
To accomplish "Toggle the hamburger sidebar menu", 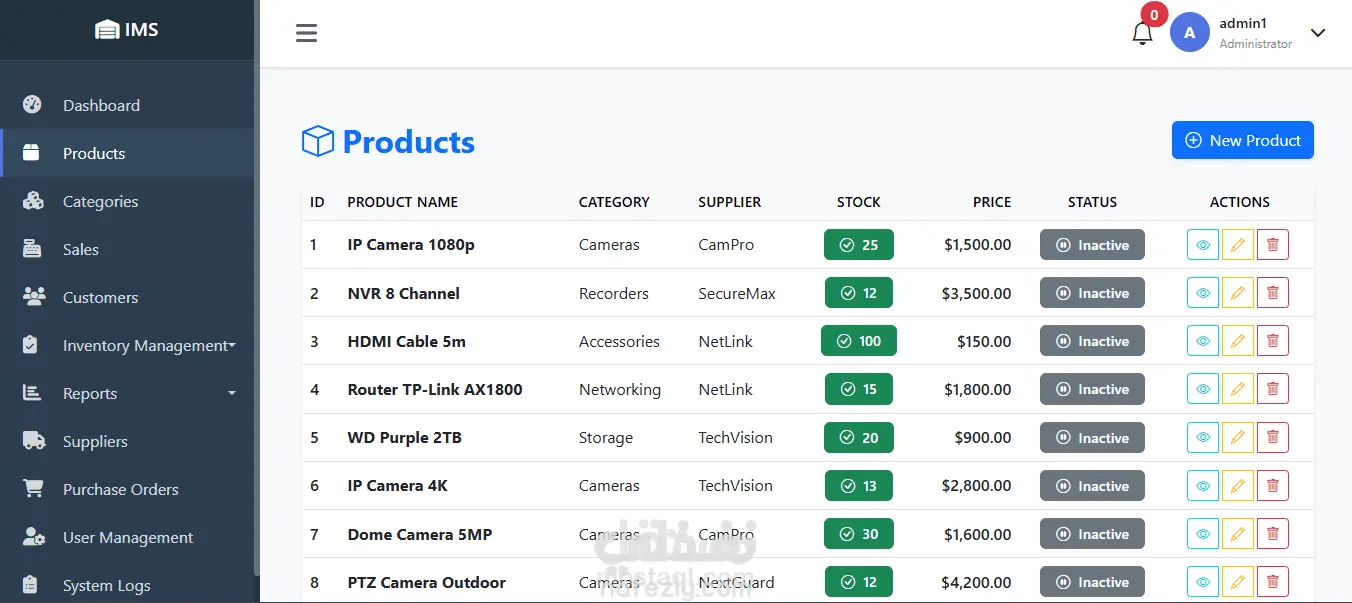I will point(306,33).
